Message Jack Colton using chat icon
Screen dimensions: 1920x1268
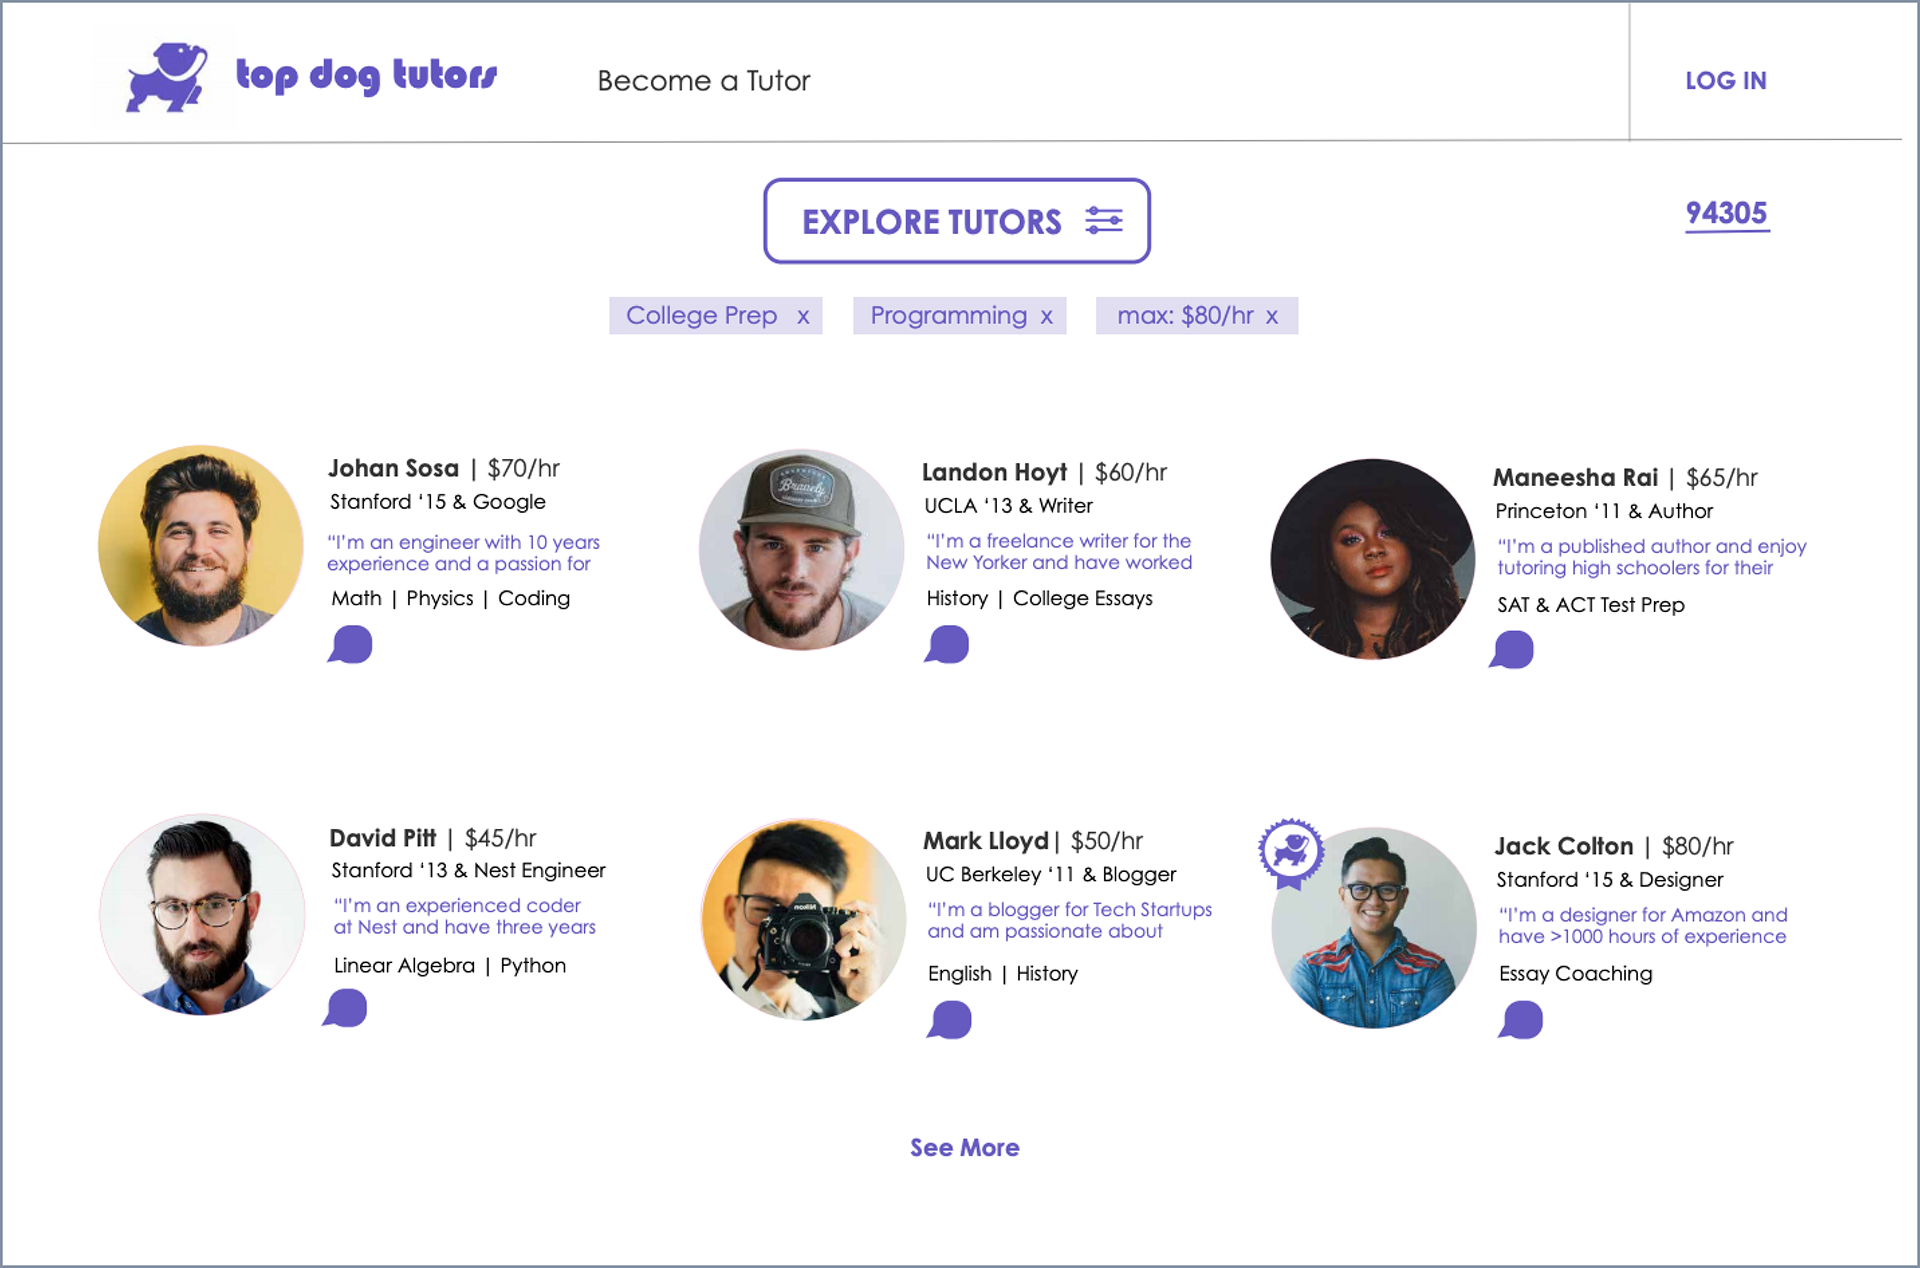click(1521, 1021)
